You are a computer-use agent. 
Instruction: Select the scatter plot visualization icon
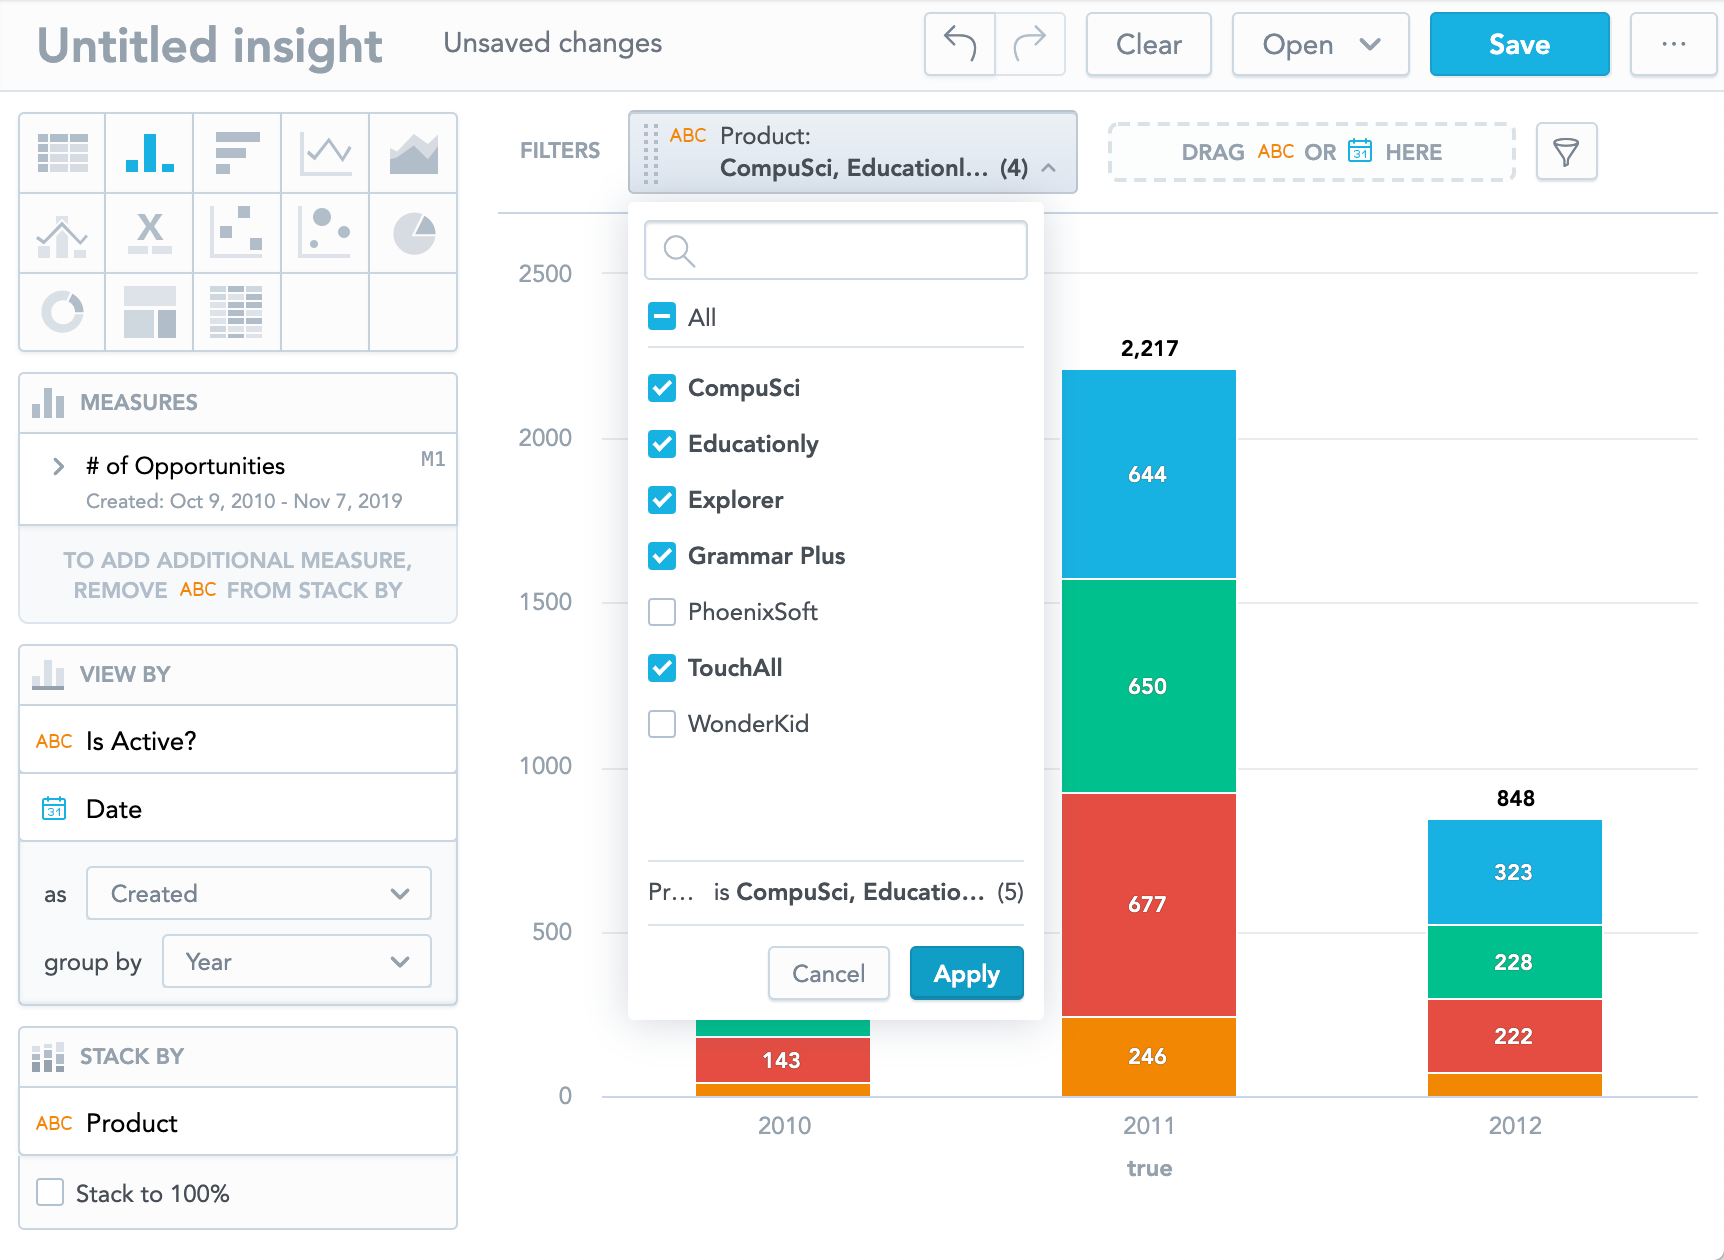(237, 232)
